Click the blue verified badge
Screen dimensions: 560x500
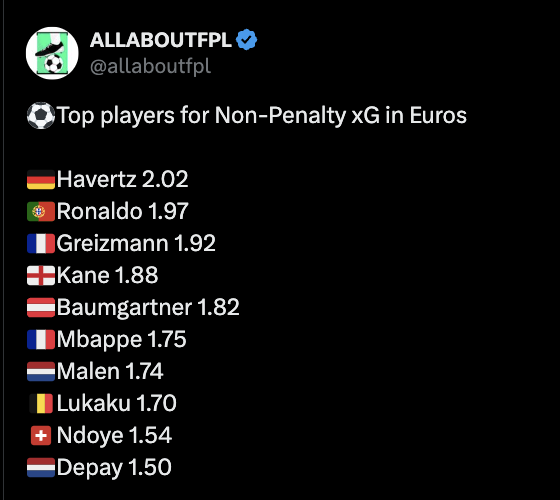pyautogui.click(x=246, y=40)
